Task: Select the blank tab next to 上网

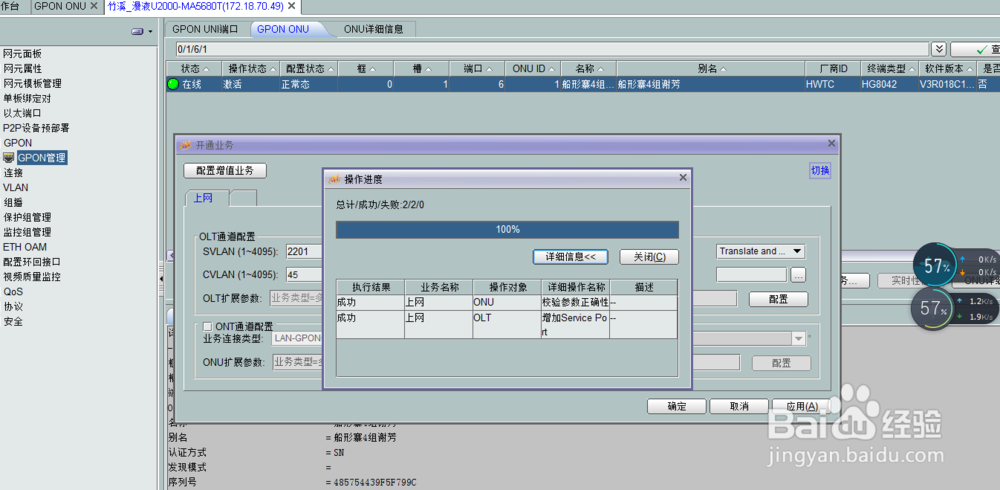Action: (244, 198)
